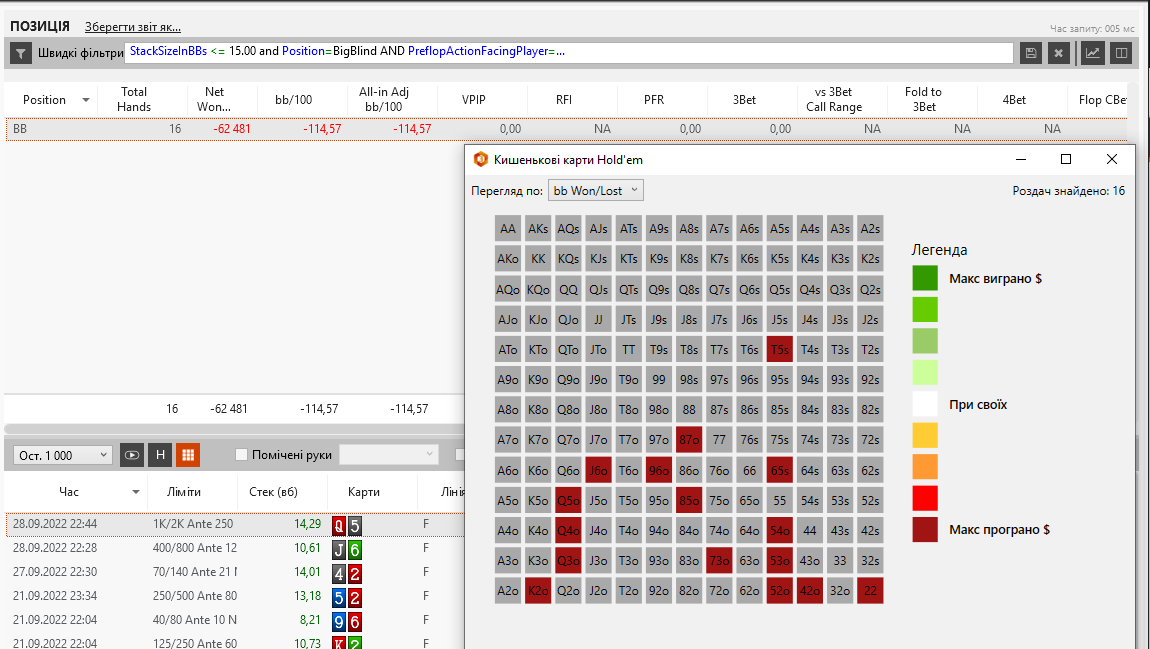Image resolution: width=1150 pixels, height=649 pixels.
Task: Sort by the 'Стек (вб)' column header
Action: 274,492
